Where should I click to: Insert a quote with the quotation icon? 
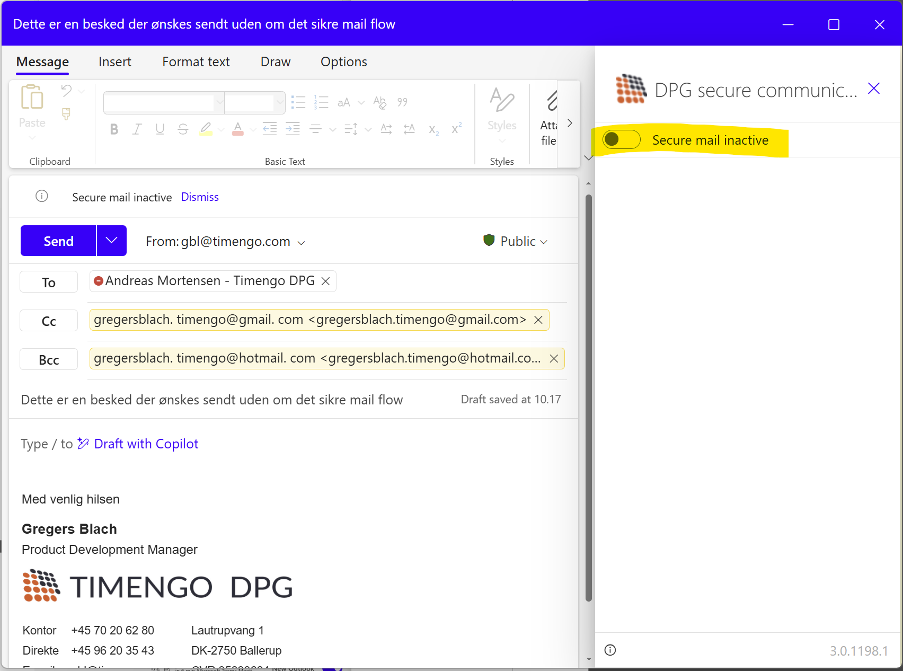(402, 103)
